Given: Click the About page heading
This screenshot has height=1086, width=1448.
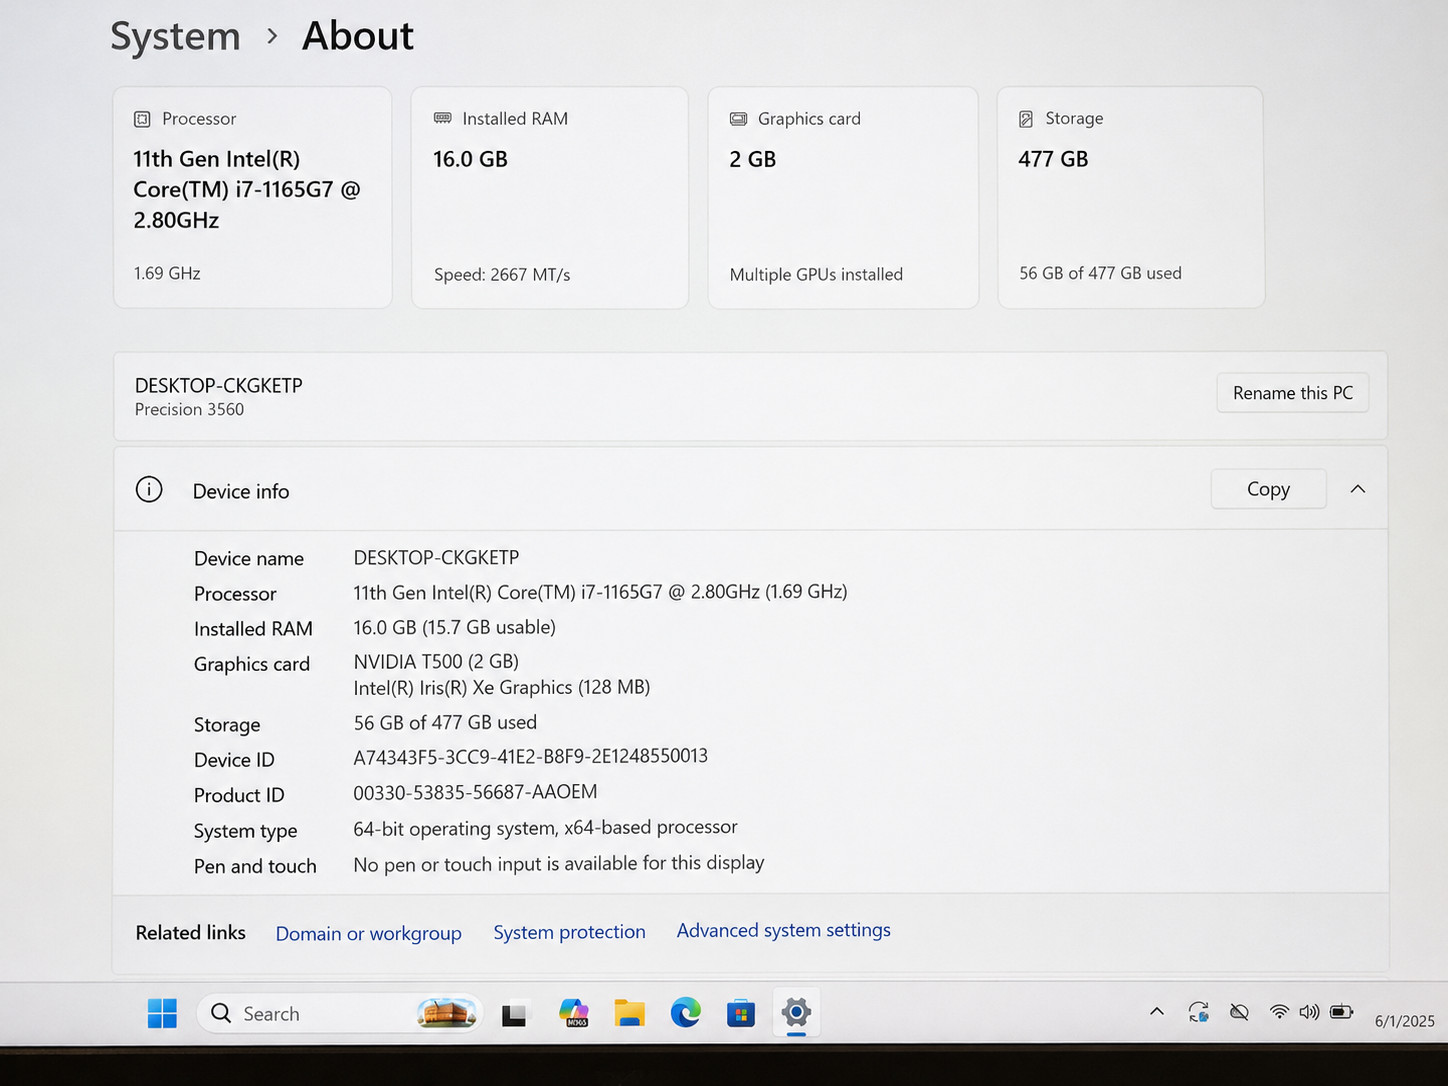Looking at the screenshot, I should pos(358,36).
